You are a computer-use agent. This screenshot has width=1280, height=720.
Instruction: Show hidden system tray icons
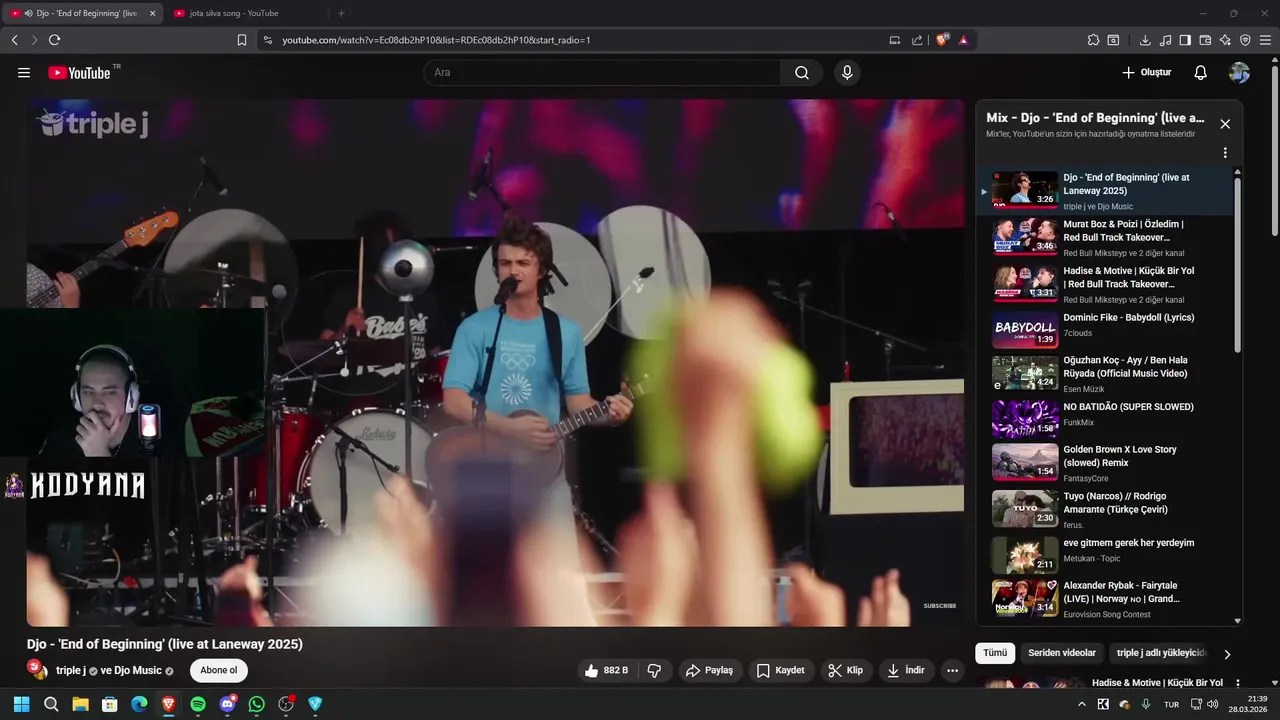(x=1081, y=704)
